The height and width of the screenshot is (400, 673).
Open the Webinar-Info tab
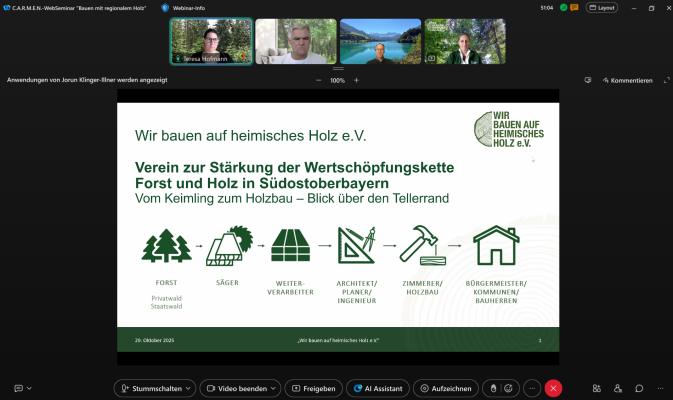click(183, 8)
